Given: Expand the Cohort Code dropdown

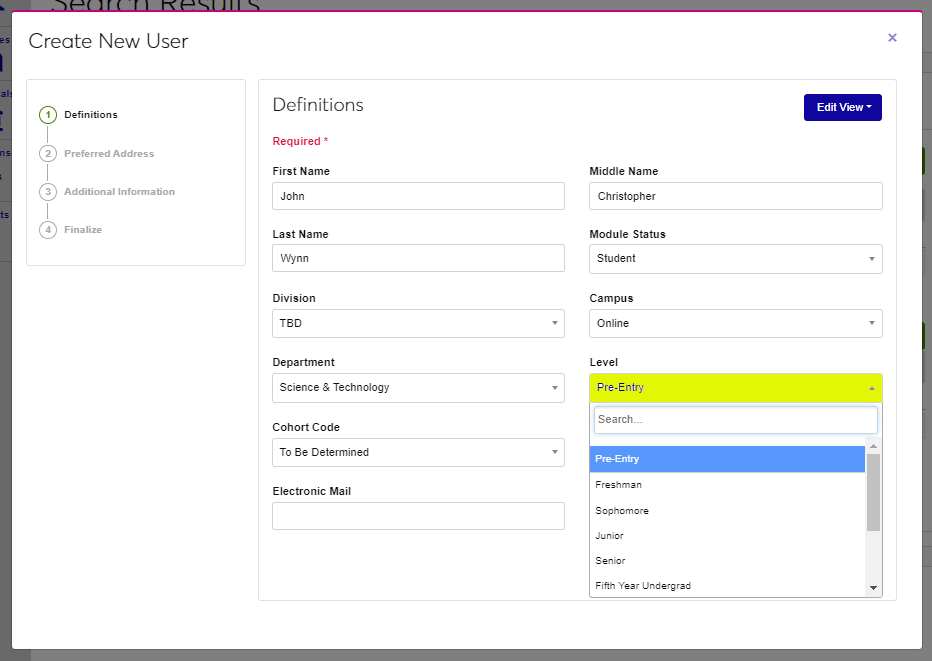Looking at the screenshot, I should (x=418, y=453).
